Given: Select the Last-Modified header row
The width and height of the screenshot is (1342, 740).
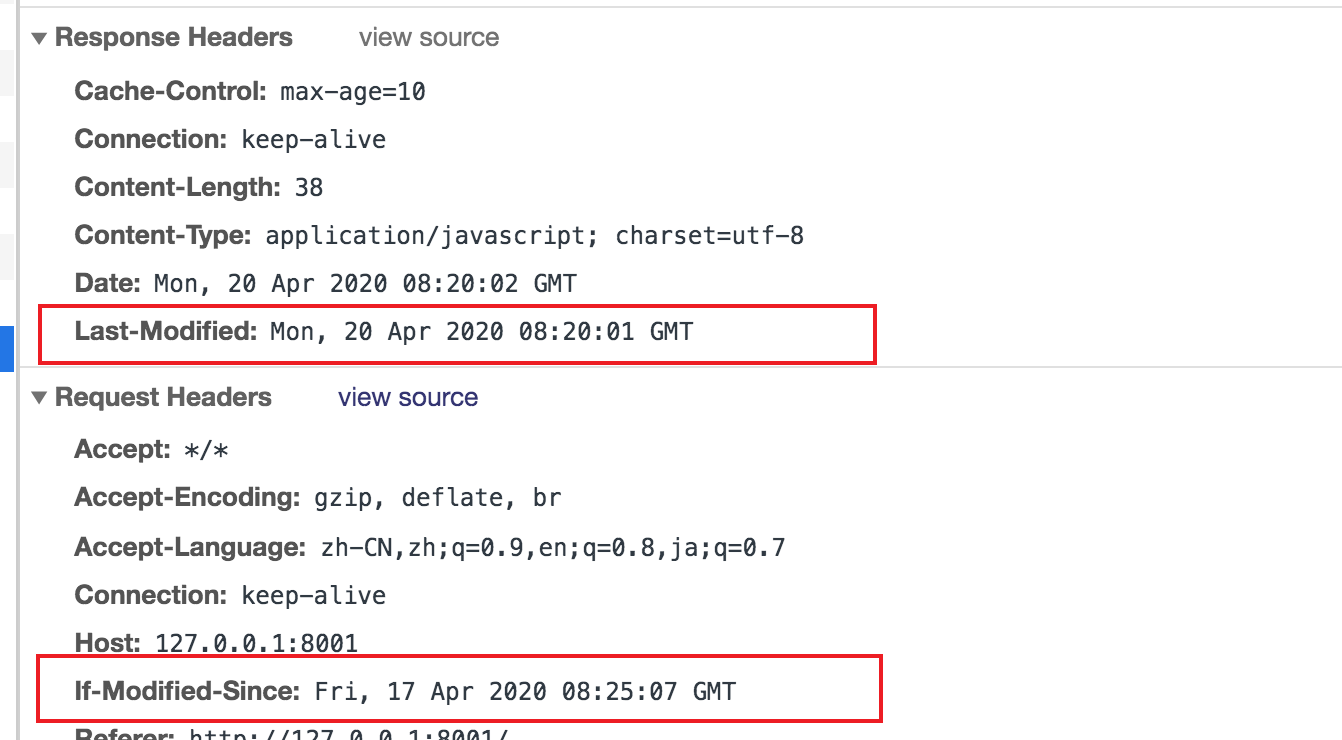Looking at the screenshot, I should (383, 332).
